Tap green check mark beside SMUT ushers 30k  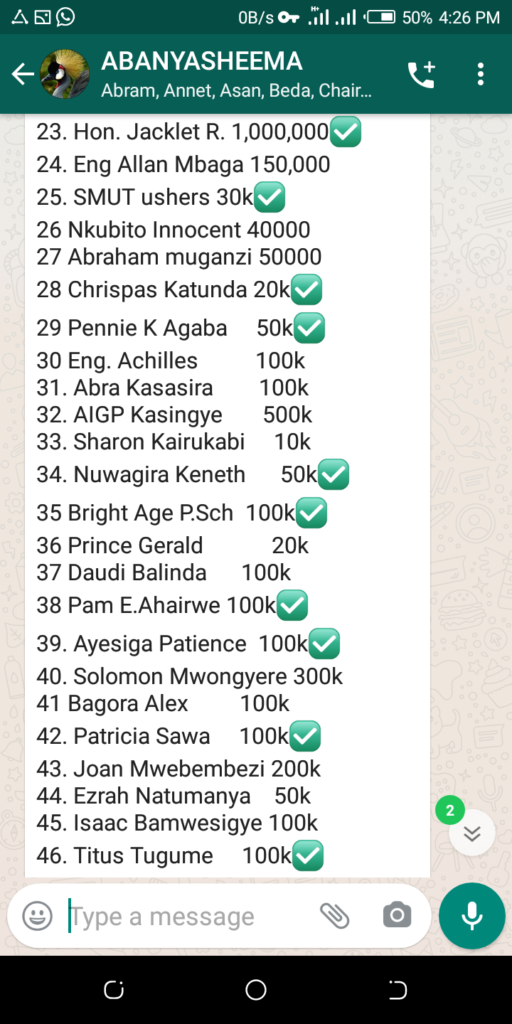pyautogui.click(x=269, y=197)
